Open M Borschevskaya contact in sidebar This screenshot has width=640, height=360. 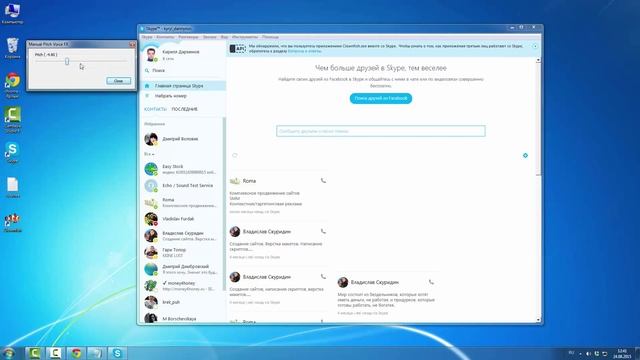(182, 318)
